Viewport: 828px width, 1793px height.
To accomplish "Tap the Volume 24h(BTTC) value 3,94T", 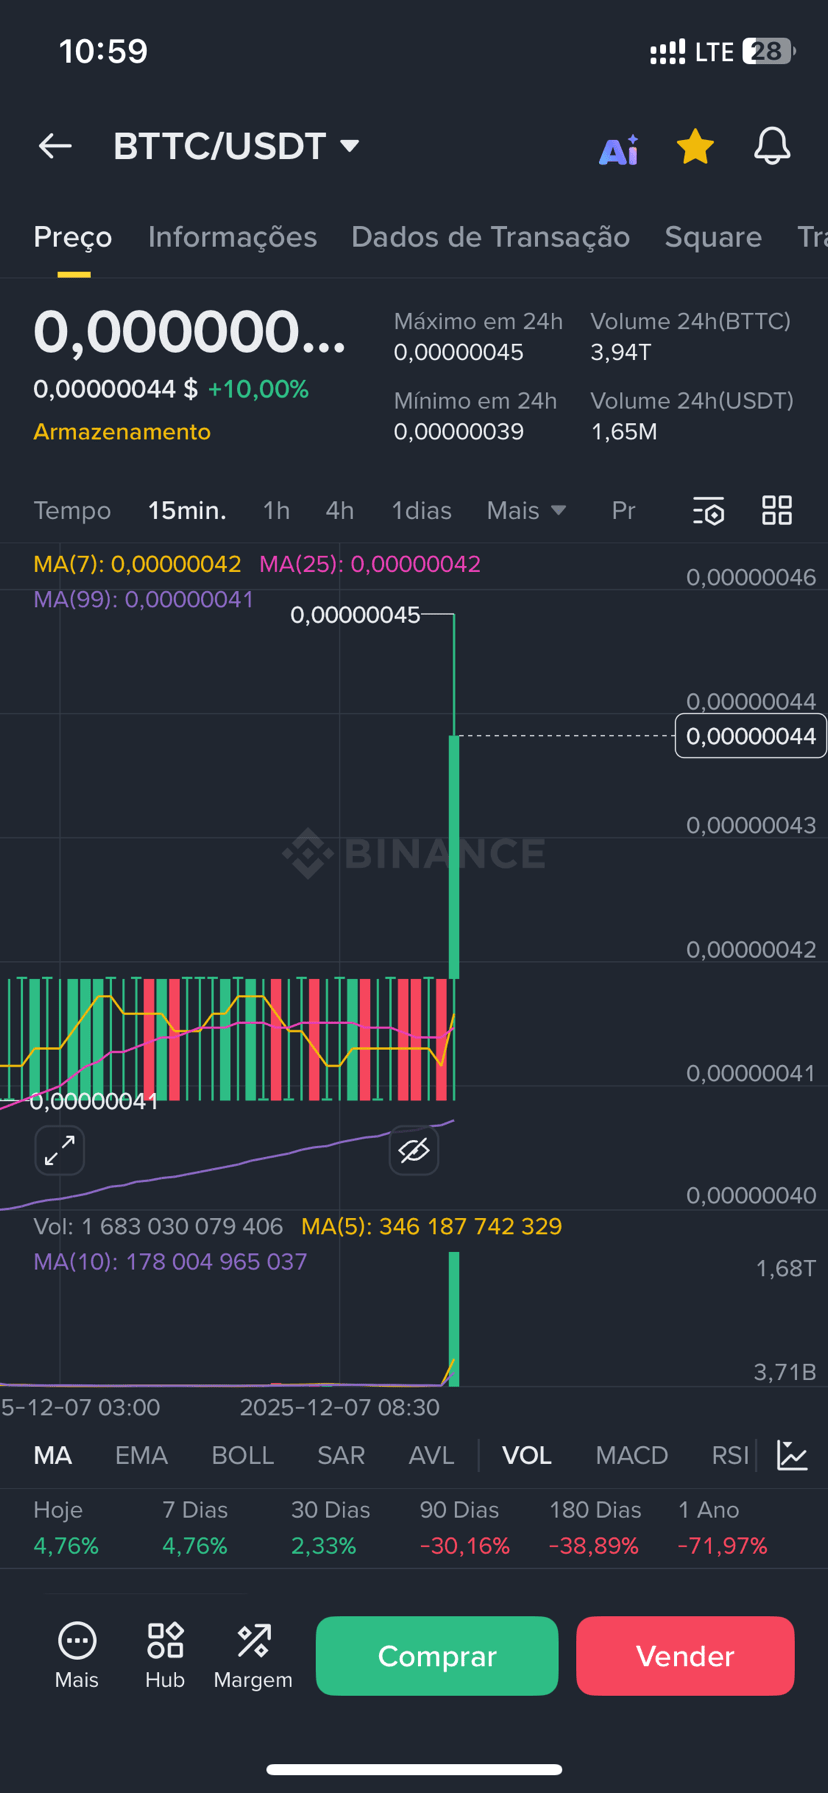I will click(621, 353).
